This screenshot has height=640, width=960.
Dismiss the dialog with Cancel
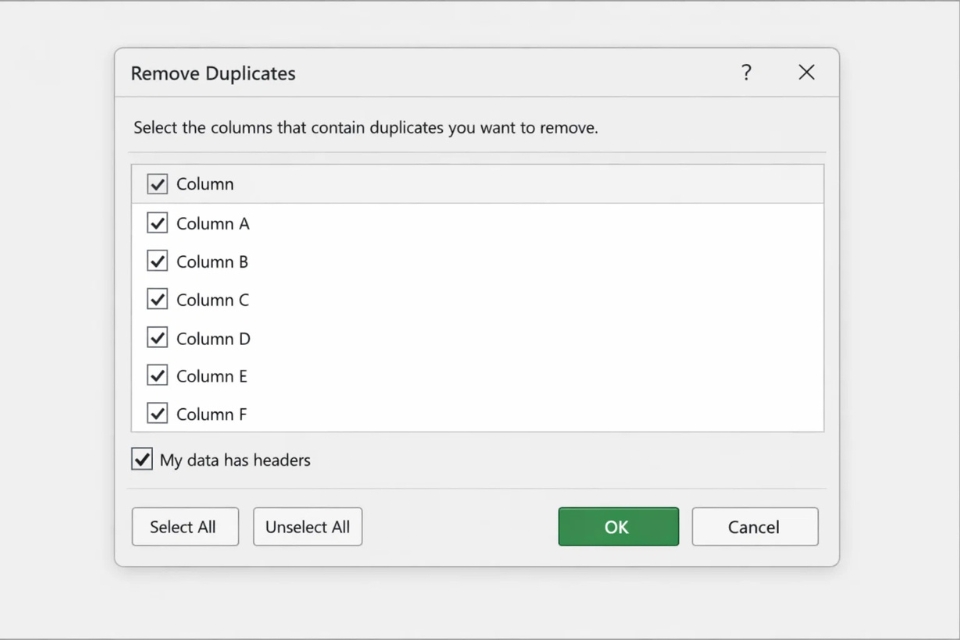(x=755, y=526)
